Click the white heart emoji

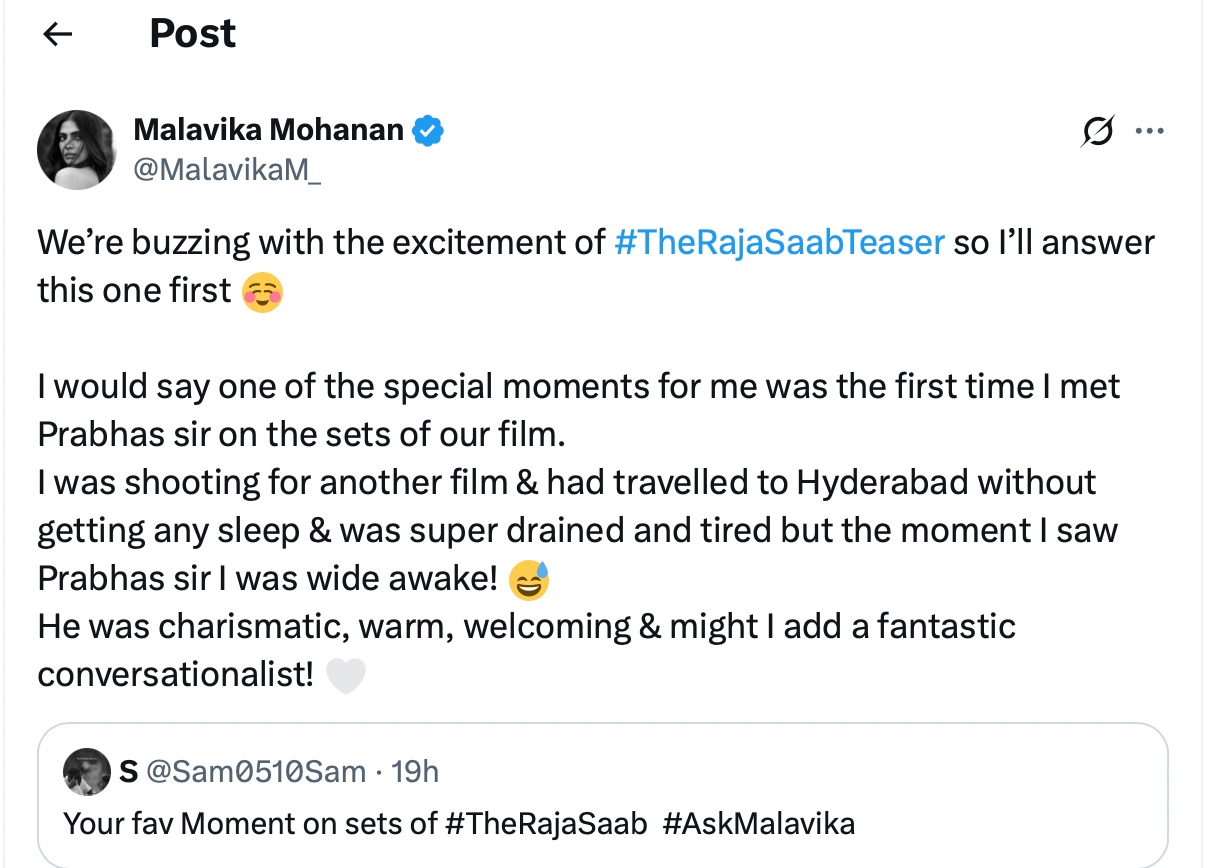[x=346, y=677]
